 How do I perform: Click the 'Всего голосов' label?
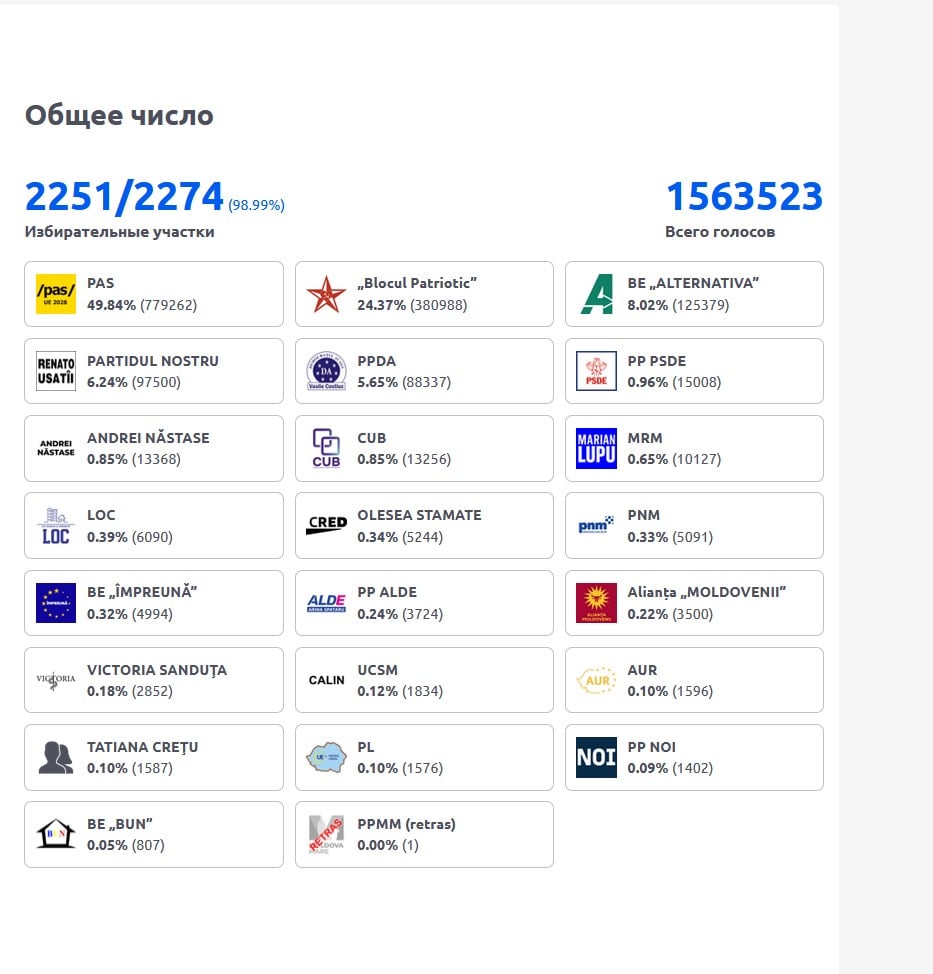(x=720, y=232)
